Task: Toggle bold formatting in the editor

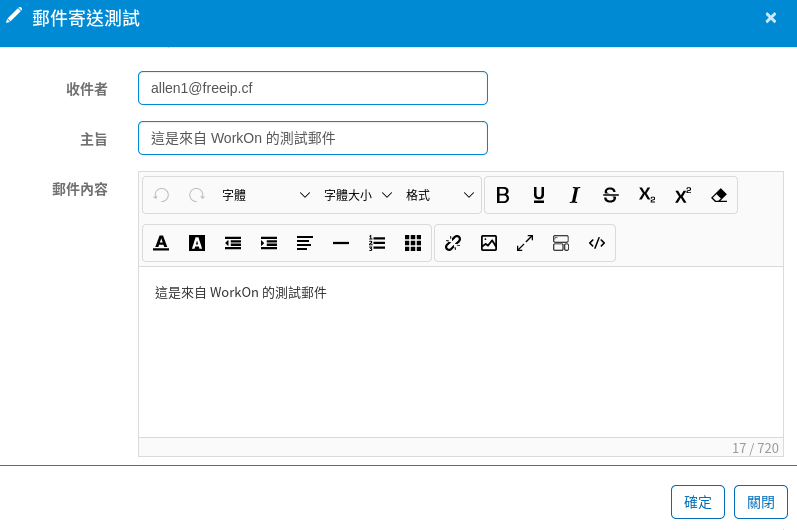Action: coord(503,195)
